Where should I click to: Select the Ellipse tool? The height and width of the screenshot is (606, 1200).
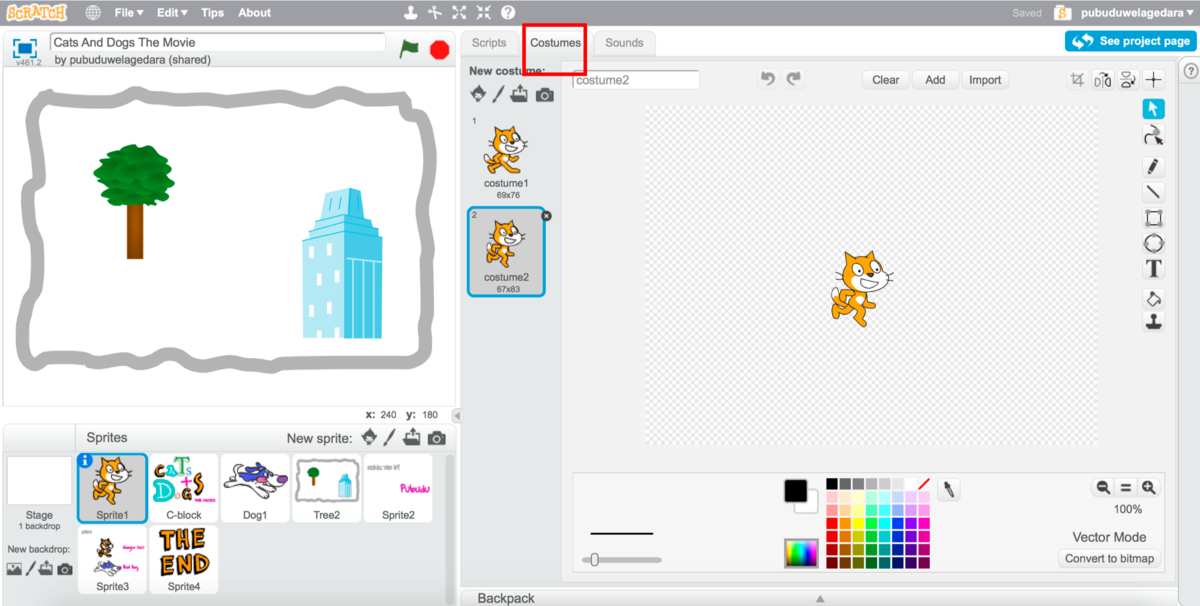coord(1153,243)
